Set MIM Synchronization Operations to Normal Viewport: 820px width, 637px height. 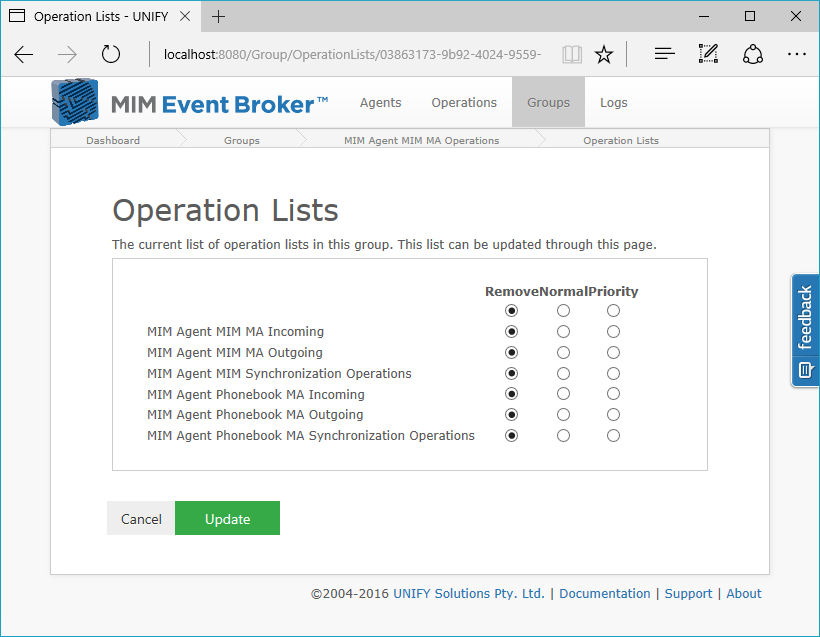tap(563, 373)
